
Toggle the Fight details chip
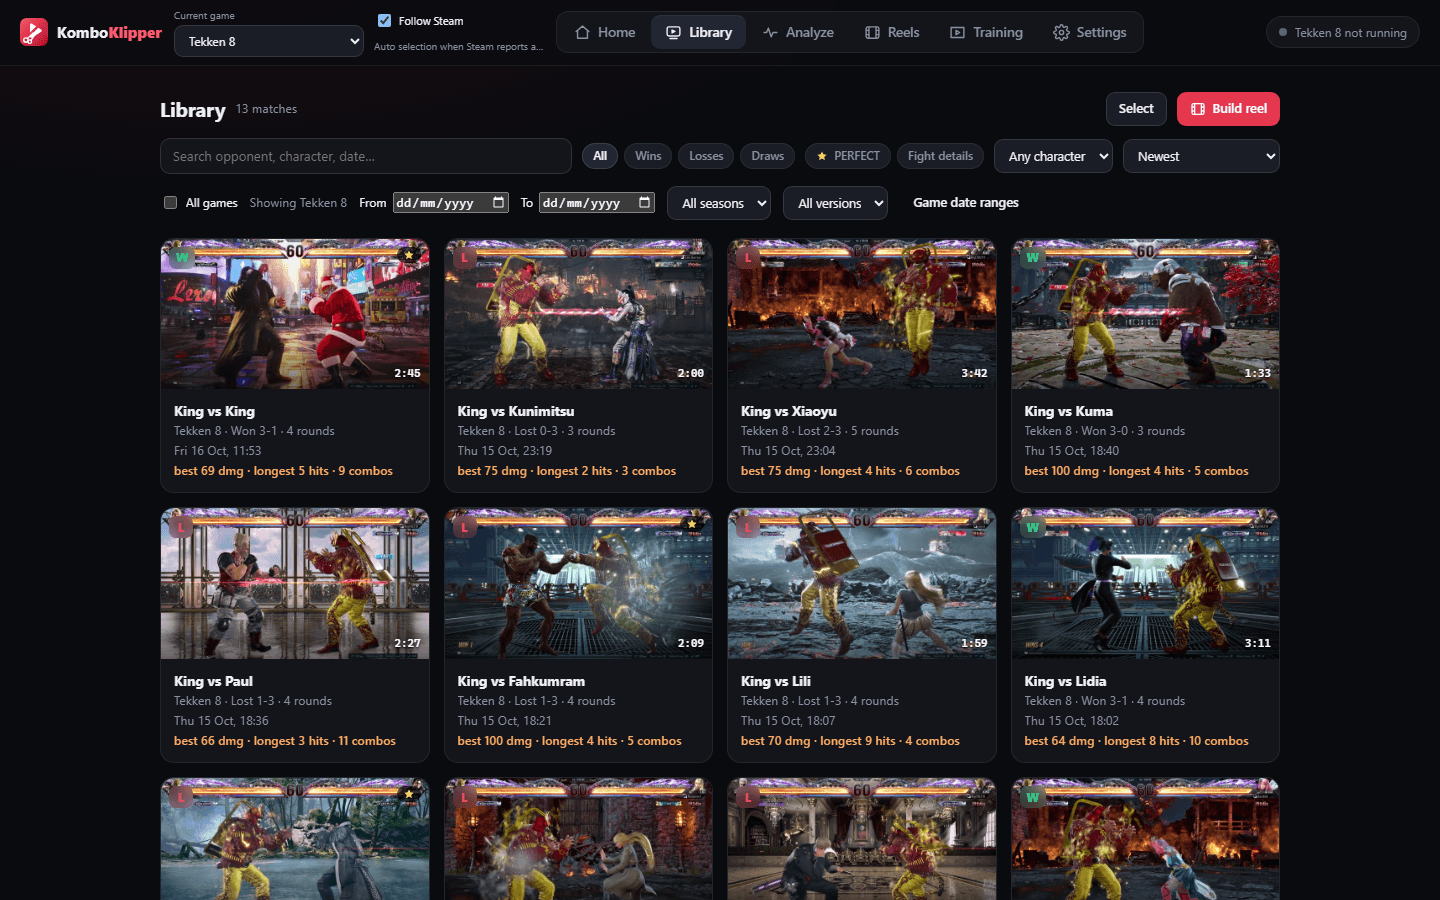coord(940,156)
